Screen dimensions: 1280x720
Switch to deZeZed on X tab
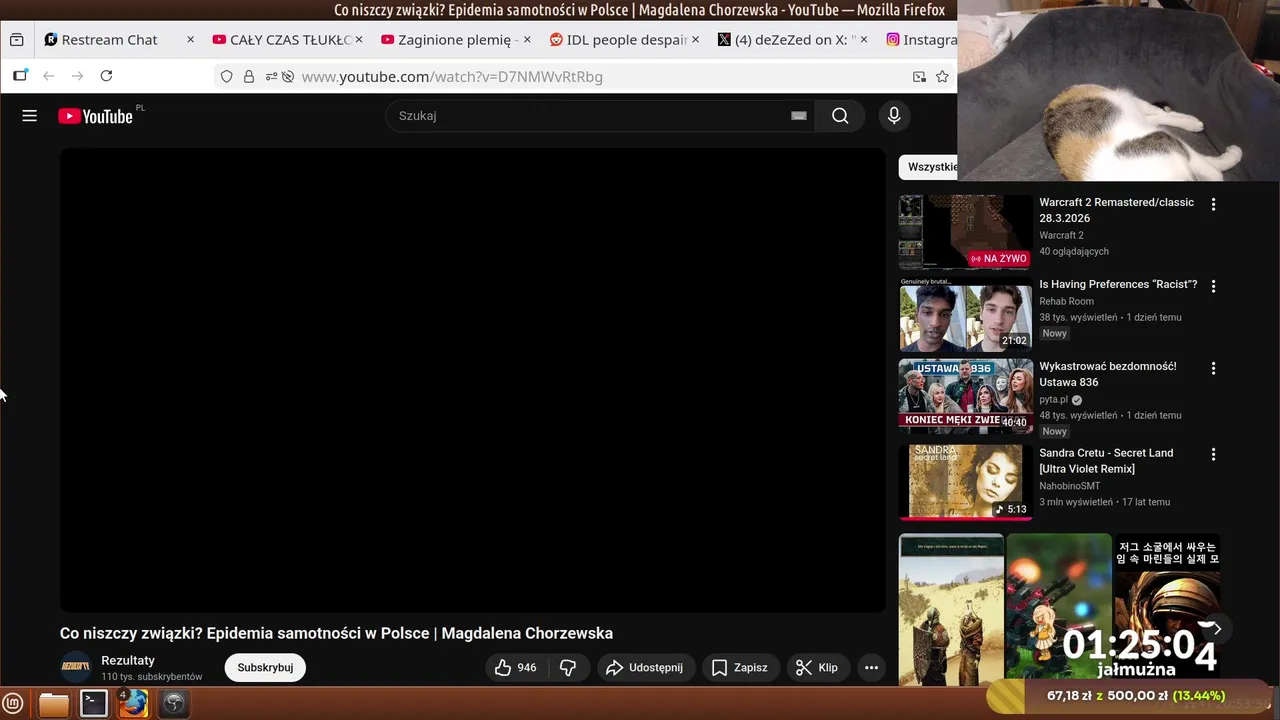click(x=792, y=40)
